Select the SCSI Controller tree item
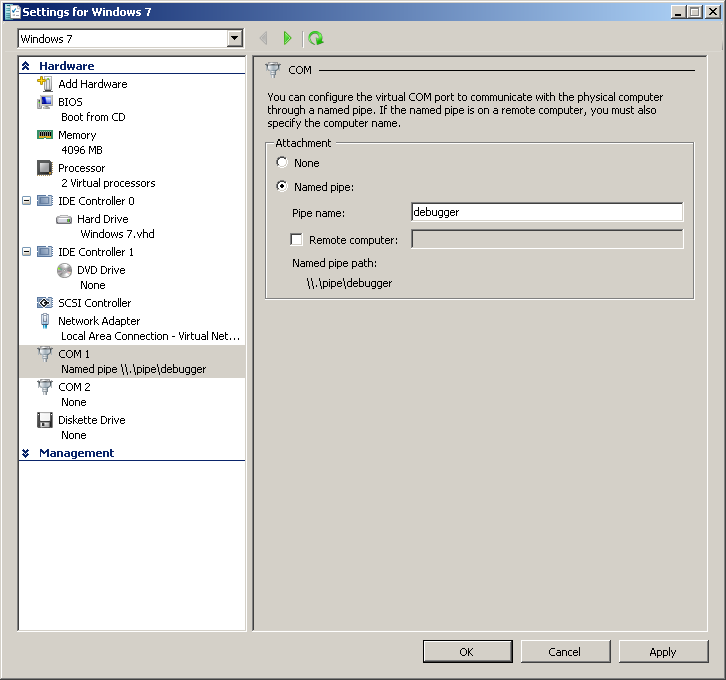The width and height of the screenshot is (726, 680). pyautogui.click(x=94, y=303)
